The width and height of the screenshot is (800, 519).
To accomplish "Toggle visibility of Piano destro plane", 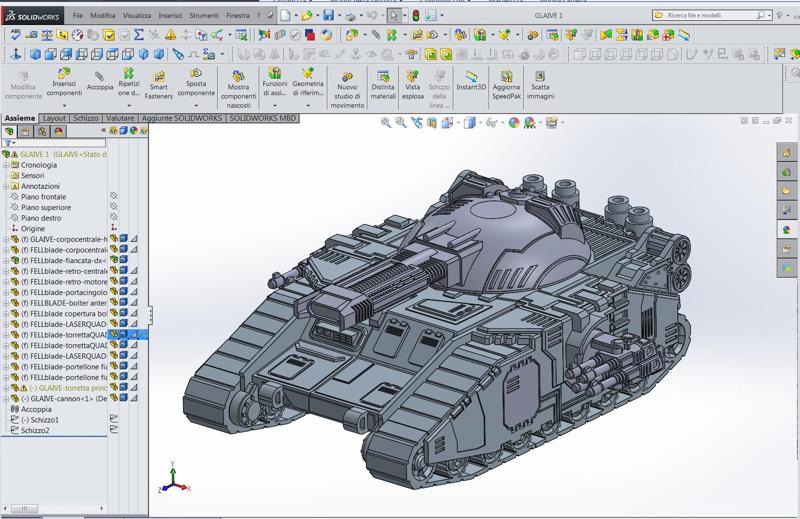I will [x=114, y=218].
